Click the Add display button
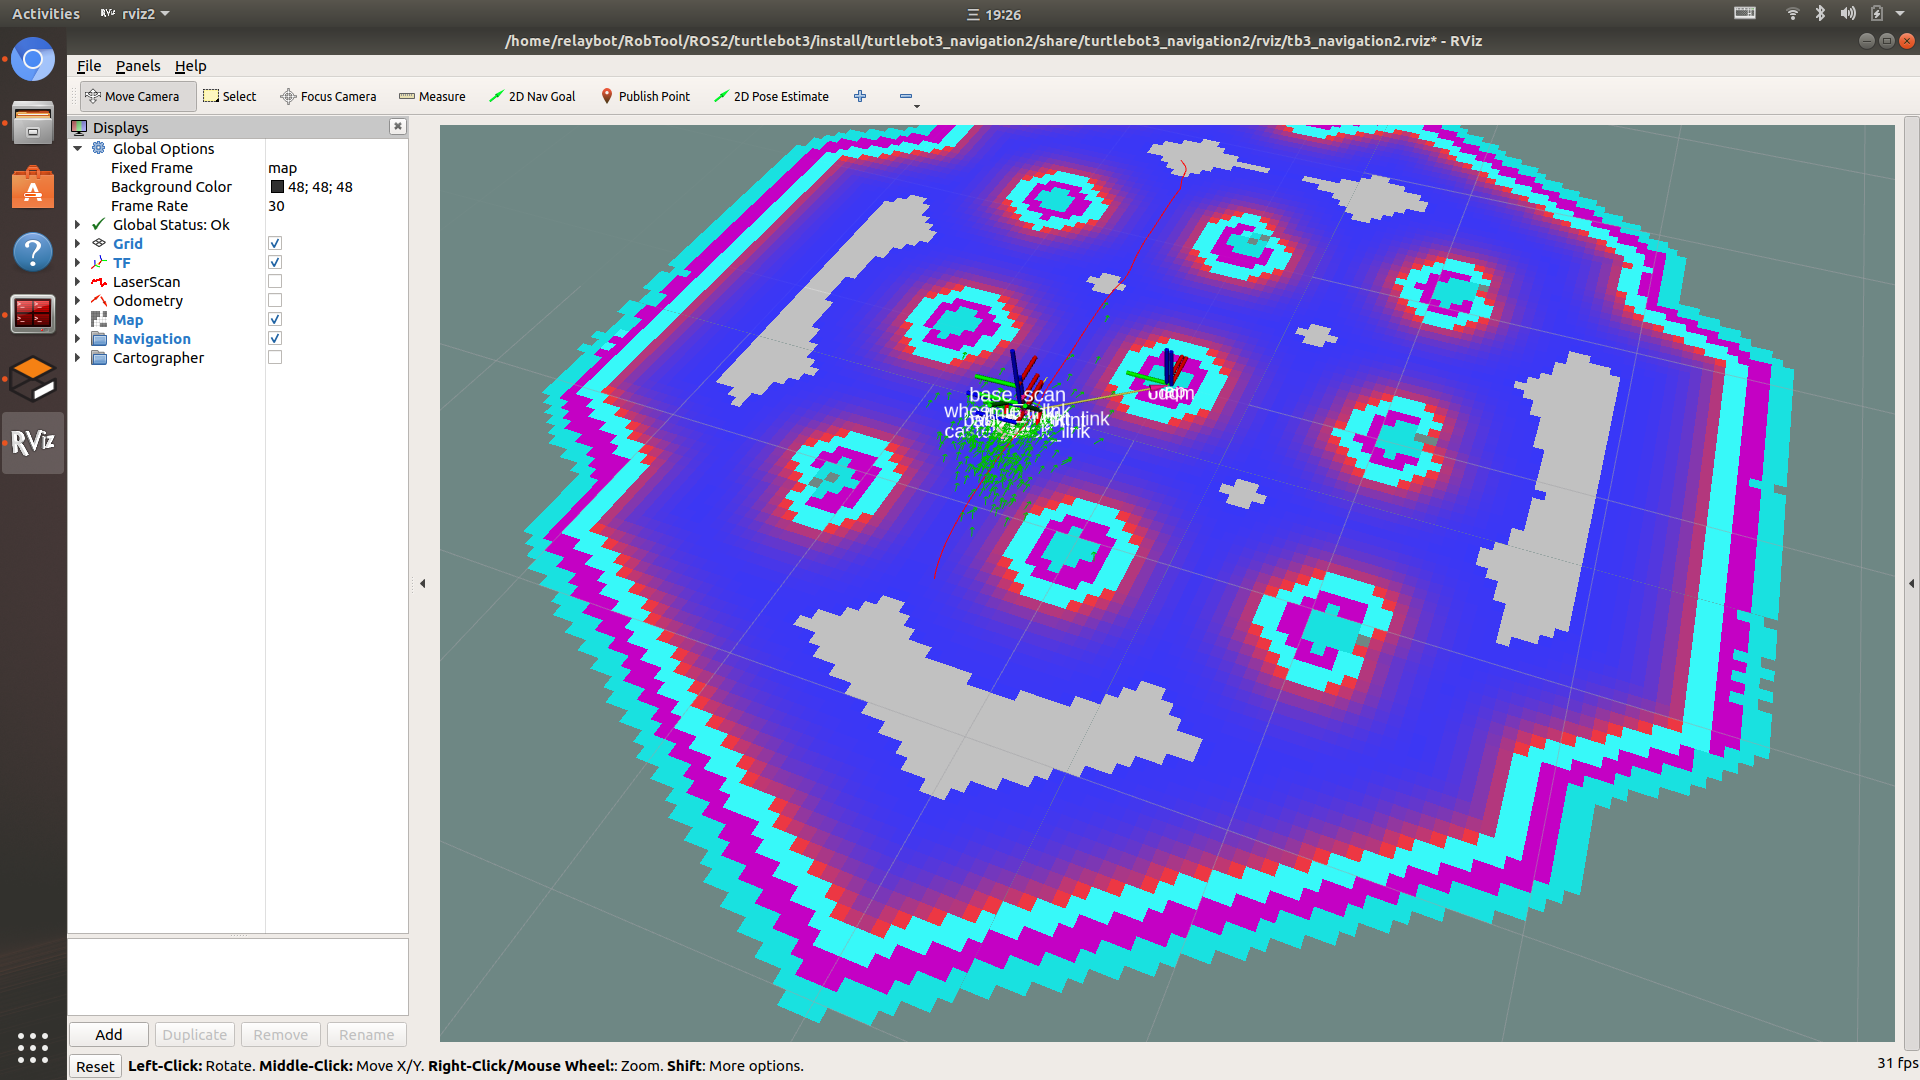The height and width of the screenshot is (1080, 1920). point(109,1034)
